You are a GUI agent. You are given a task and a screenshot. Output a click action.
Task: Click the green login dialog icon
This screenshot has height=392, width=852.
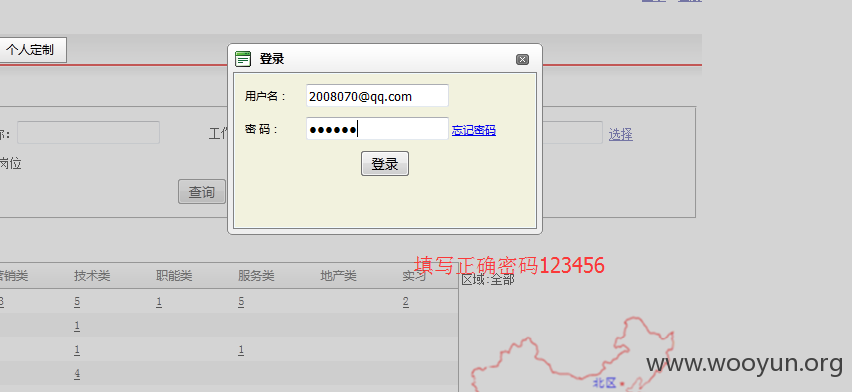point(243,59)
